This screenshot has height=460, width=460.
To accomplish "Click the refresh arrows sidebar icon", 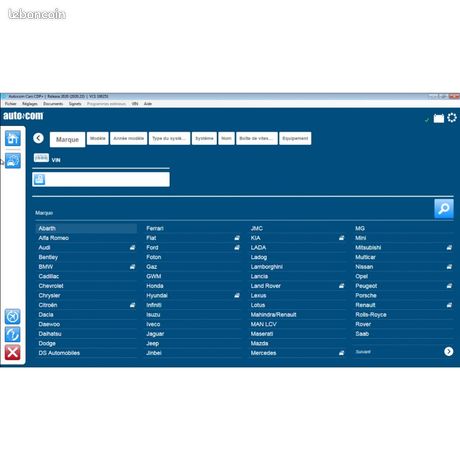I will click(x=13, y=334).
